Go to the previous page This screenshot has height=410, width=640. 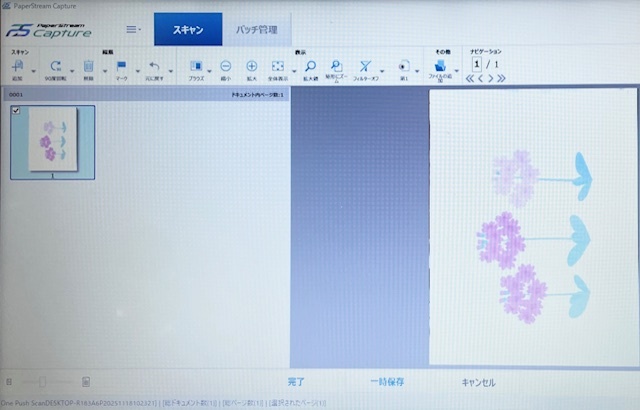(481, 78)
